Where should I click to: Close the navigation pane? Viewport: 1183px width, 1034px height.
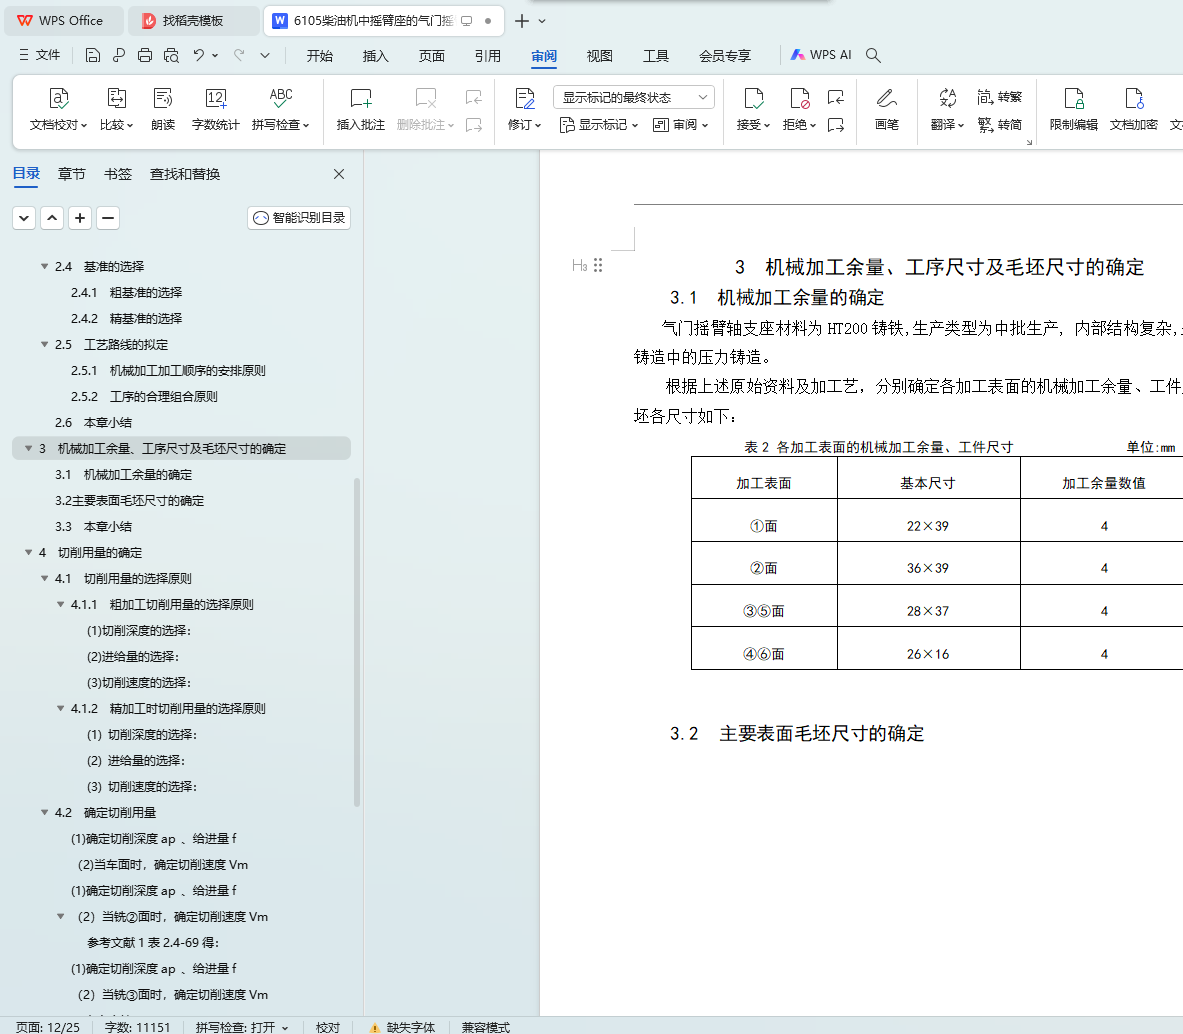click(x=339, y=174)
